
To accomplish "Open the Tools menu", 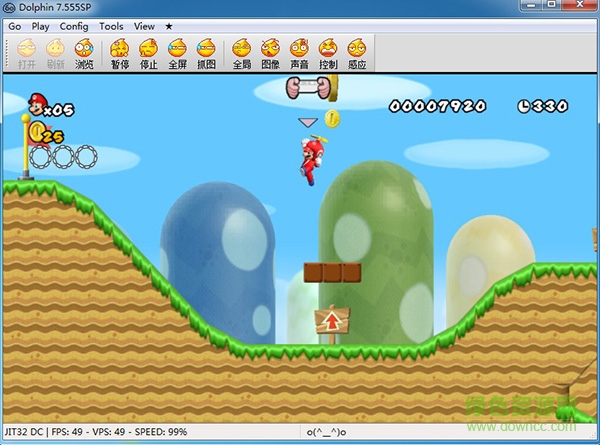I will point(112,26).
